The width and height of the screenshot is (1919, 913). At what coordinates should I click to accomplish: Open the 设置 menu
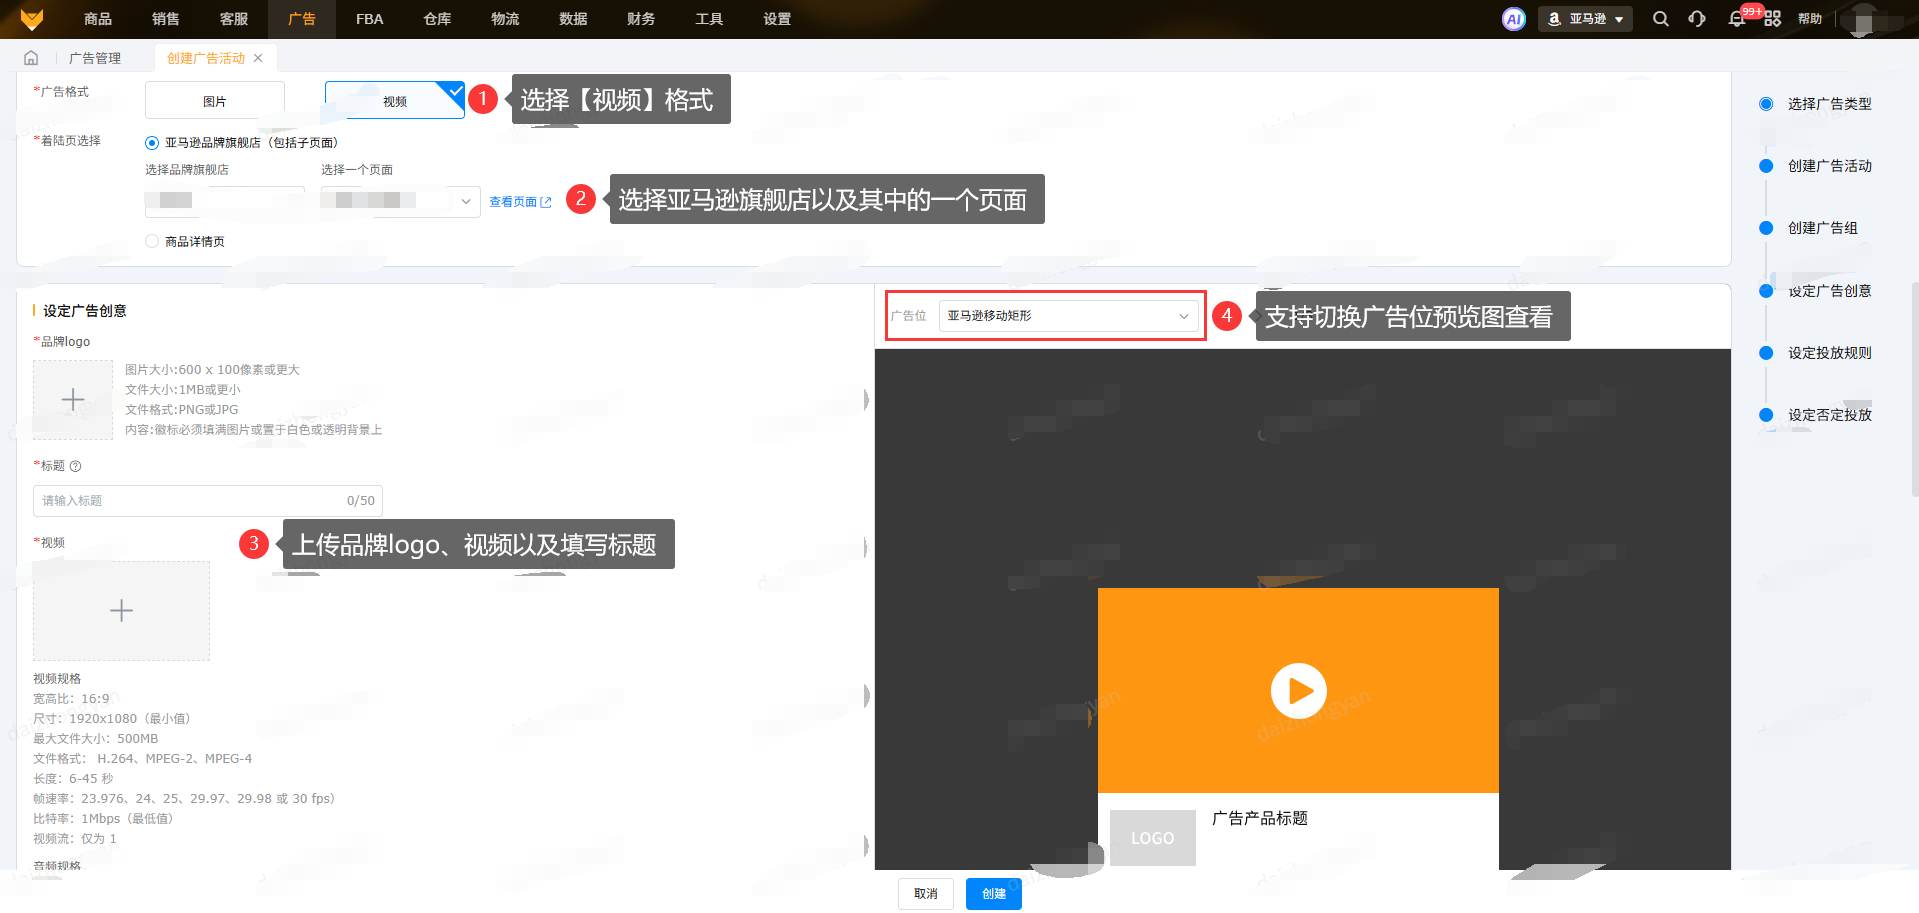click(777, 19)
